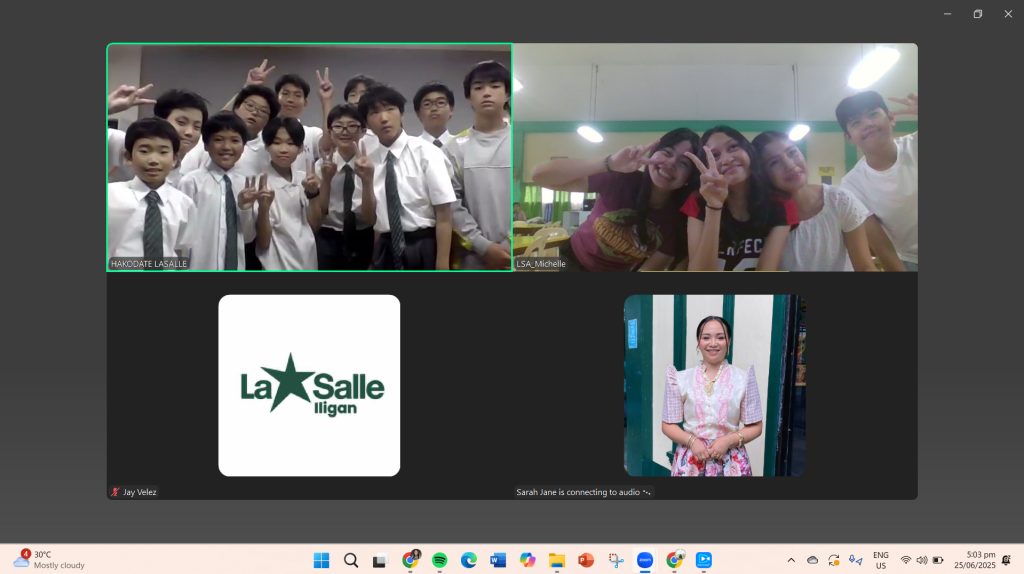The height and width of the screenshot is (574, 1024).
Task: Open Snipping Tool from the taskbar
Action: (616, 560)
